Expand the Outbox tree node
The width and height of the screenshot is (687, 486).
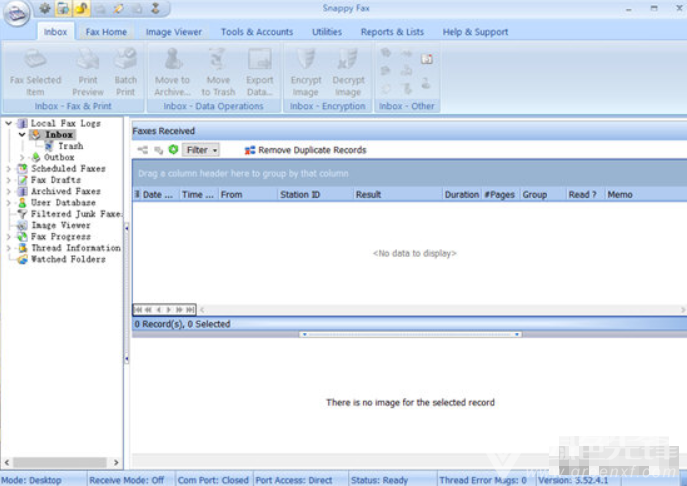click(22, 157)
